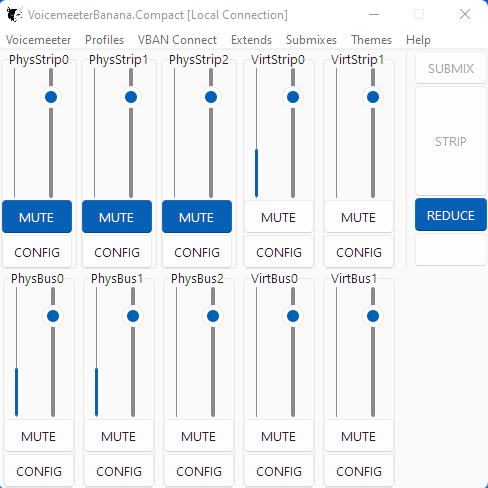Click the PhysBus0 gain slider knob

[53, 316]
